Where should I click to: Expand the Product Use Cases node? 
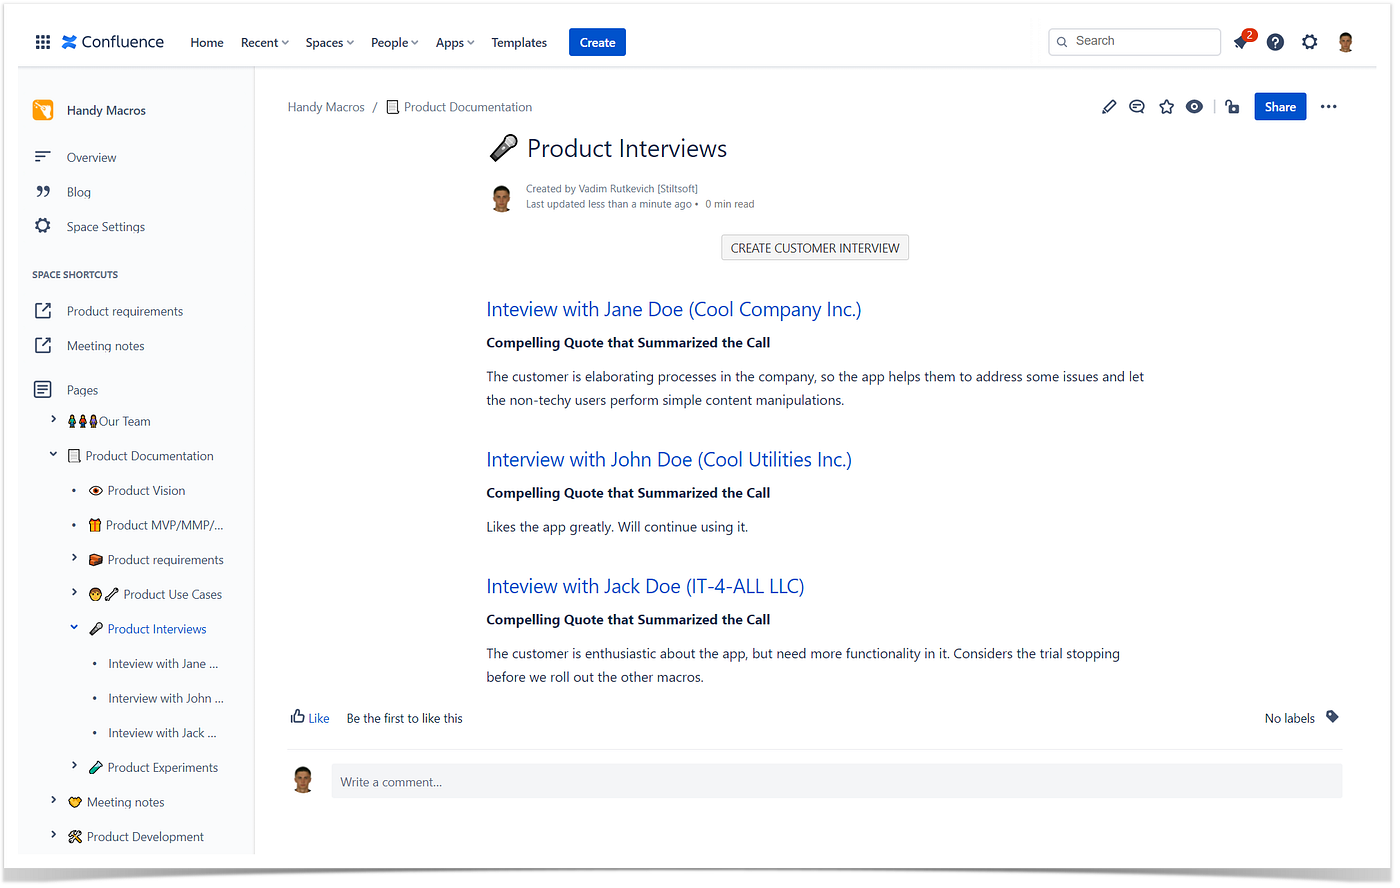click(74, 592)
